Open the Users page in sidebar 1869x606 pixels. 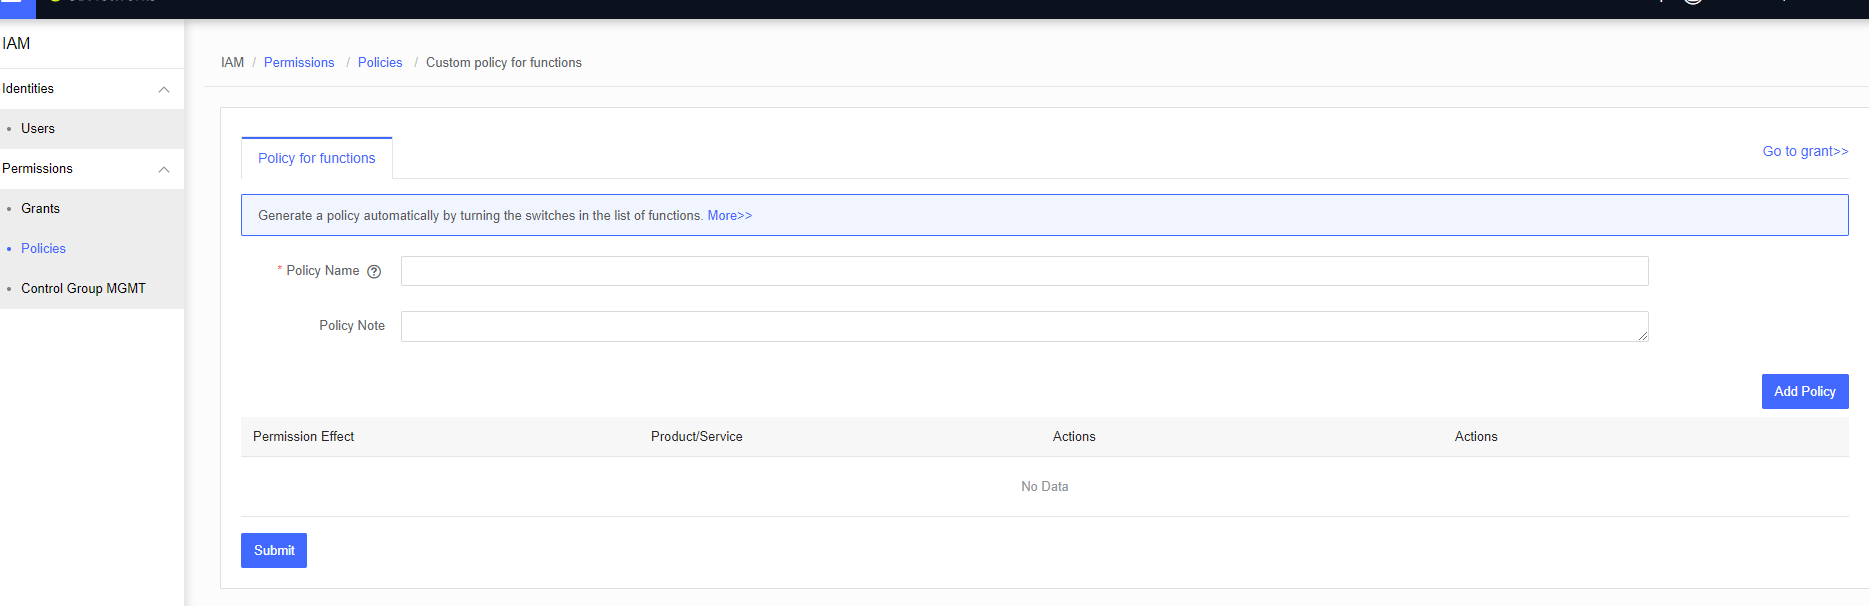tap(38, 129)
